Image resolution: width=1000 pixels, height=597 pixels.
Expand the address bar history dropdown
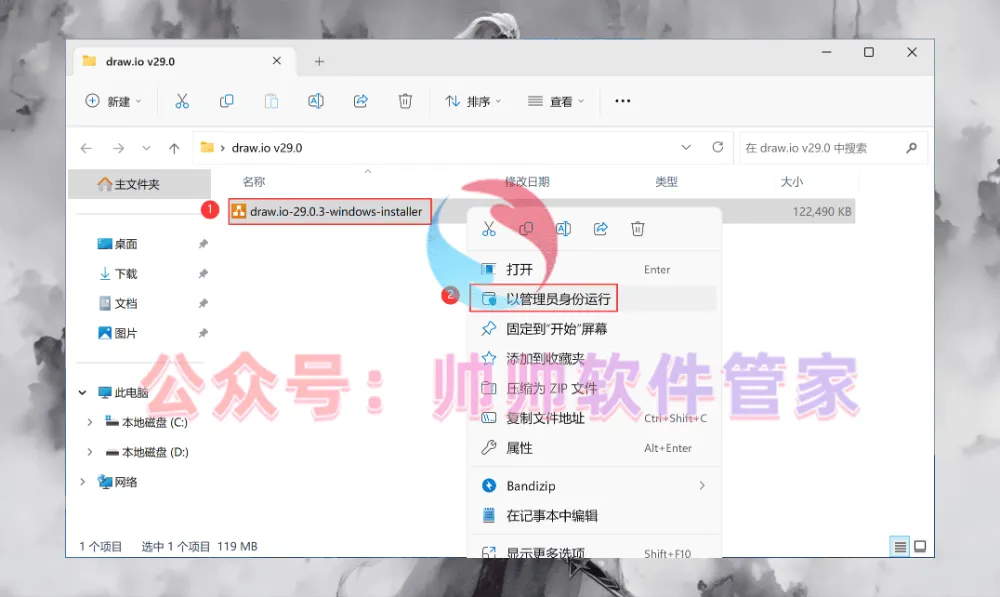[x=686, y=147]
